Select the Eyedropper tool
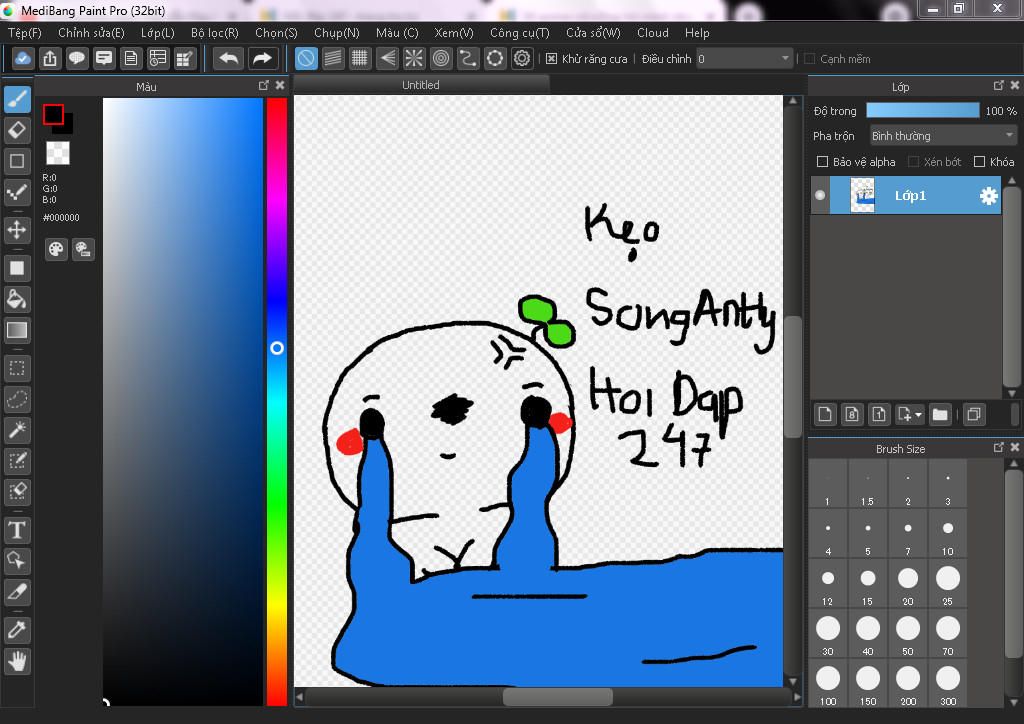Image resolution: width=1024 pixels, height=724 pixels. coord(17,629)
